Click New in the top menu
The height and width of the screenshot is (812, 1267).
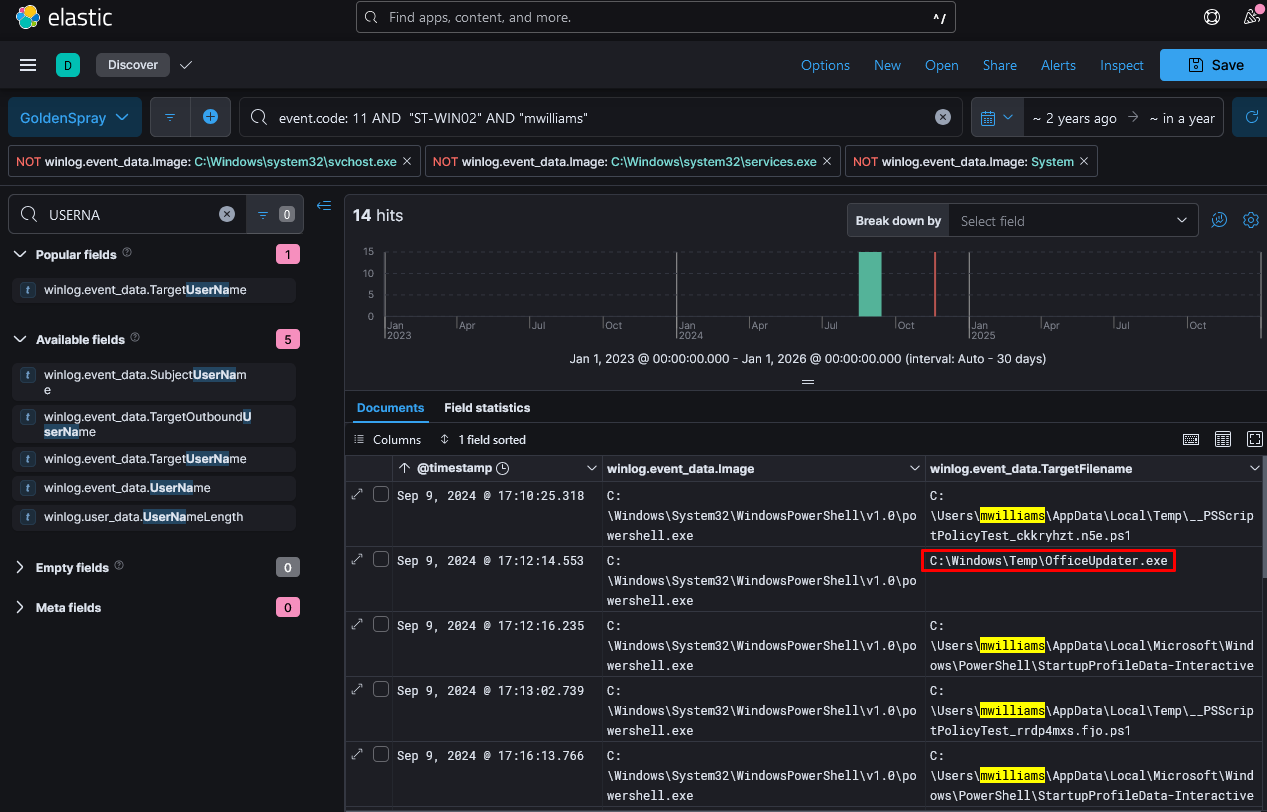(x=887, y=65)
